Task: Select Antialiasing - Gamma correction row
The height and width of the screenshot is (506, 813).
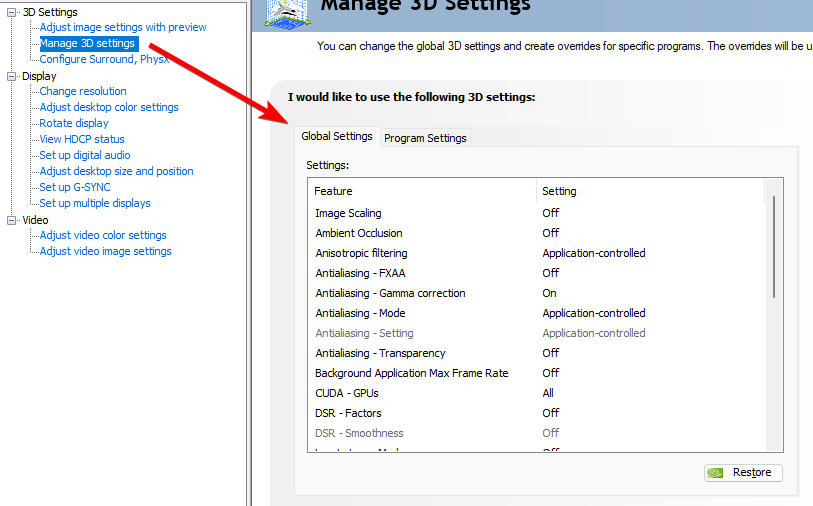Action: 536,293
